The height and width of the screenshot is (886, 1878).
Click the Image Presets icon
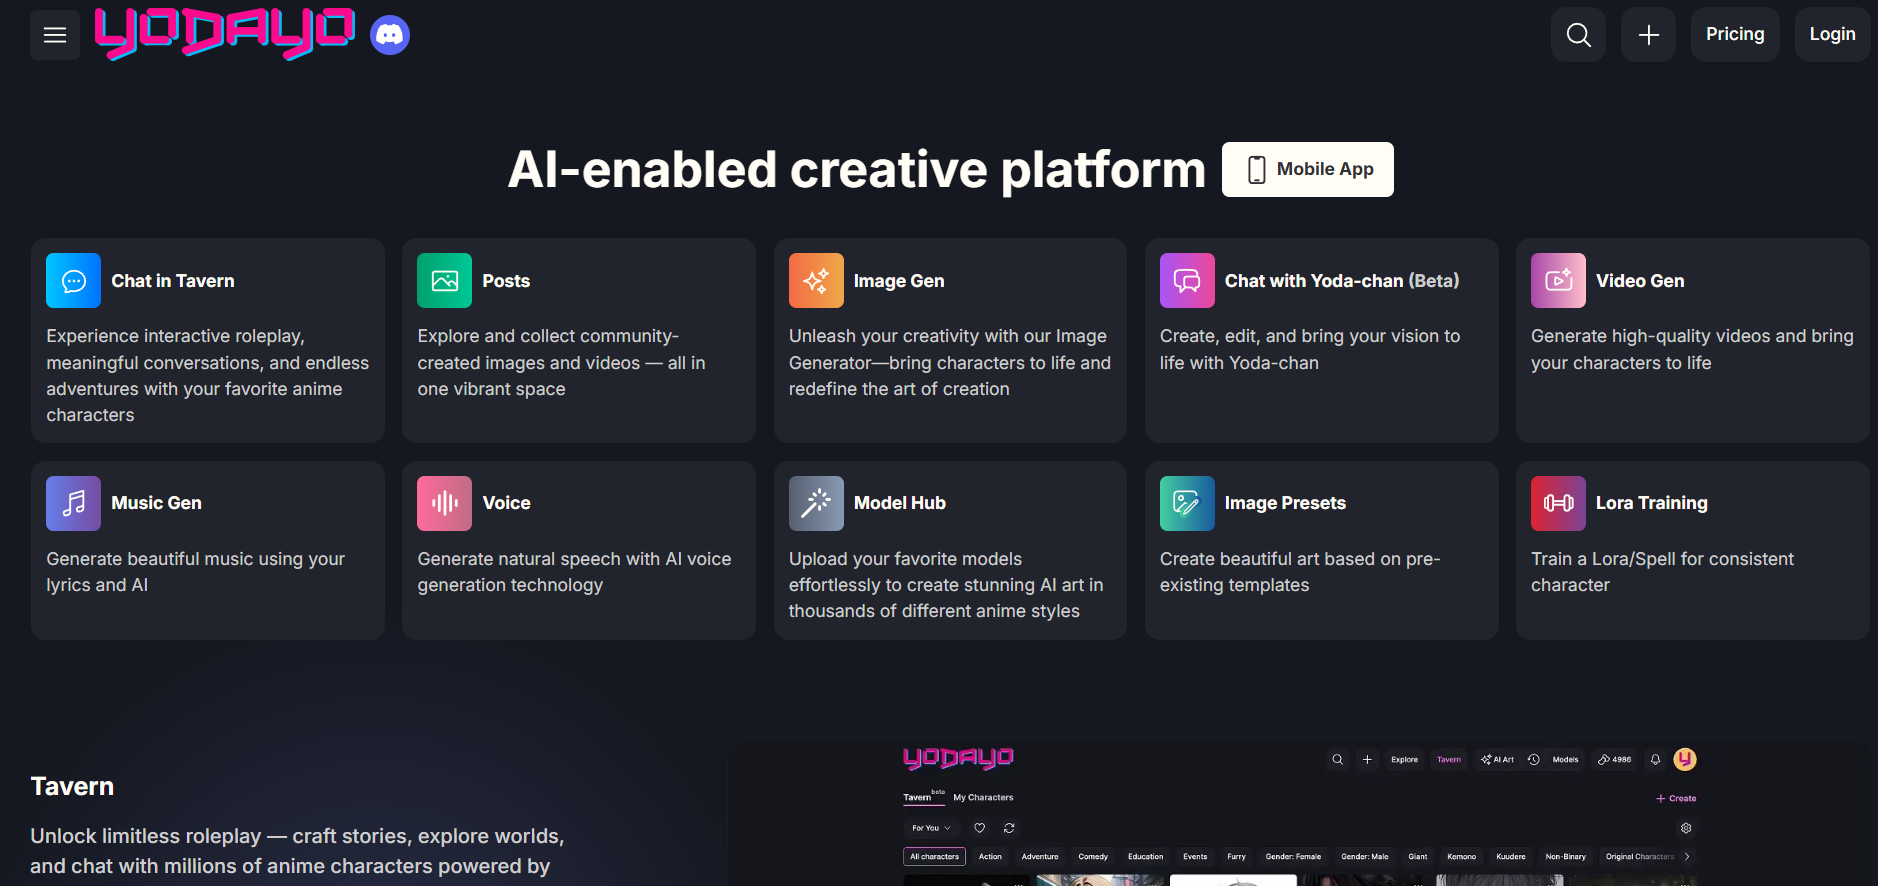click(x=1187, y=503)
